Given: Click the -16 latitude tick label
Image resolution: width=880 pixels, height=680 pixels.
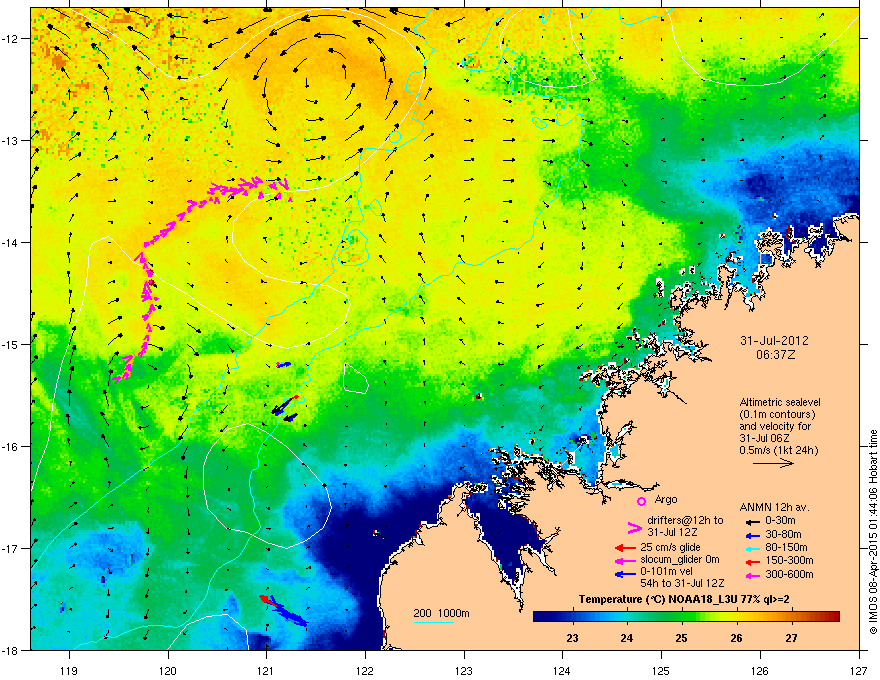Looking at the screenshot, I should coord(11,447).
